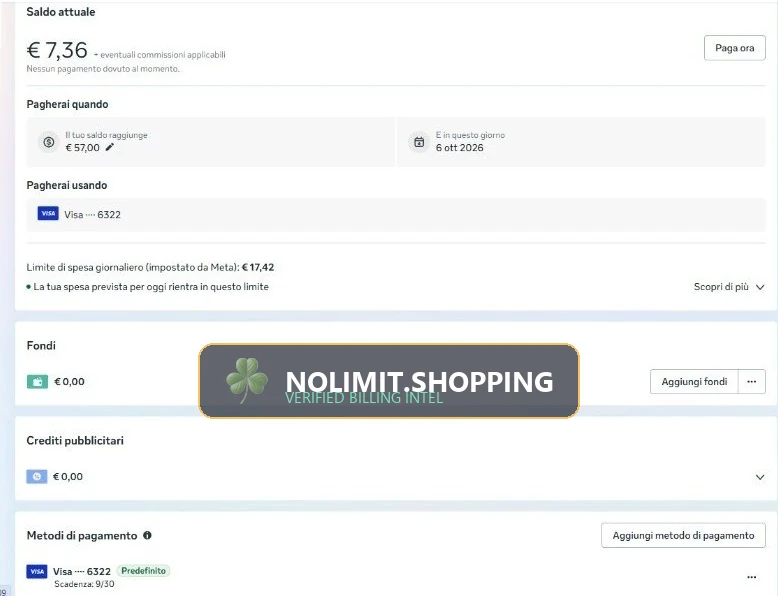
Task: Expand Scopri di più chevron
Action: pos(760,287)
